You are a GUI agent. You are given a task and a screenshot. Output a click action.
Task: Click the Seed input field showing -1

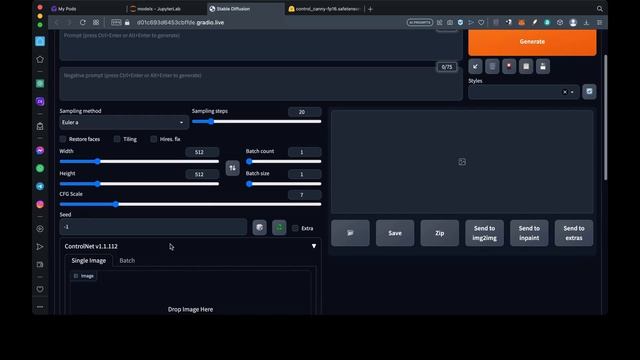(x=153, y=227)
